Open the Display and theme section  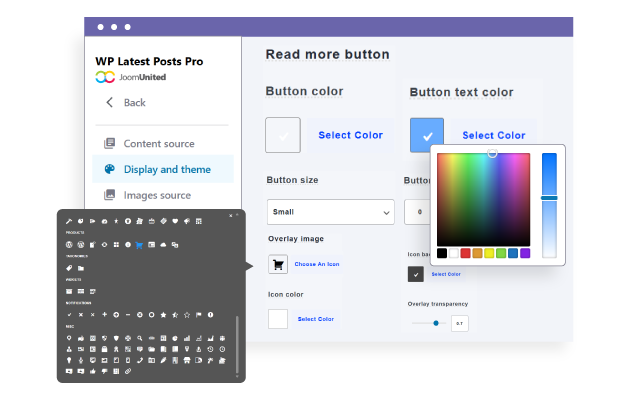point(166,169)
